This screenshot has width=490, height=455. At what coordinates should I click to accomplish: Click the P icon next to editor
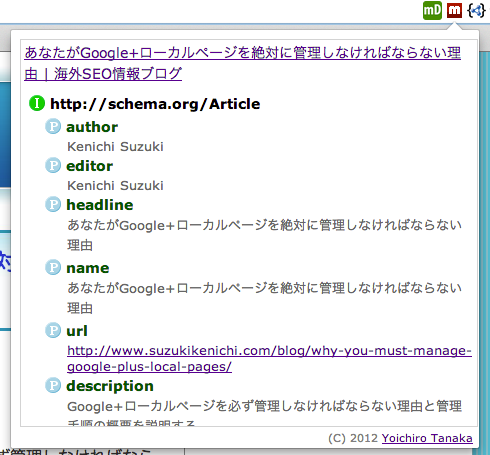pos(53,165)
